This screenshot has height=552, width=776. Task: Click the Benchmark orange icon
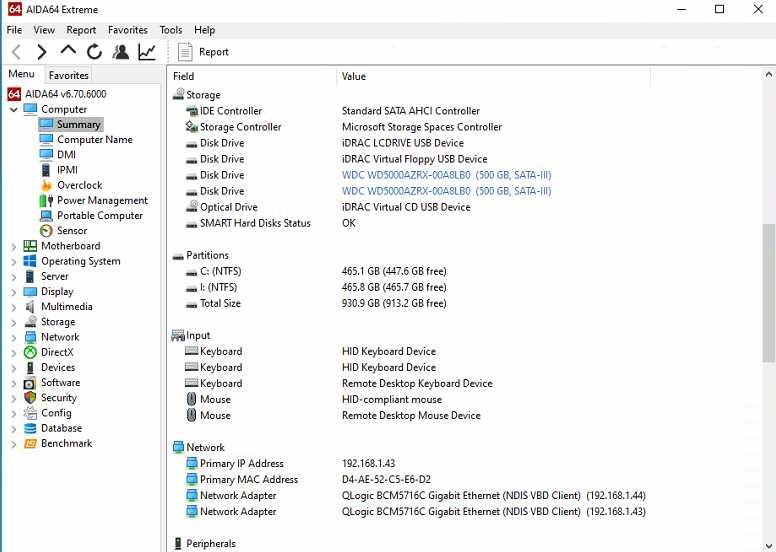(30, 444)
